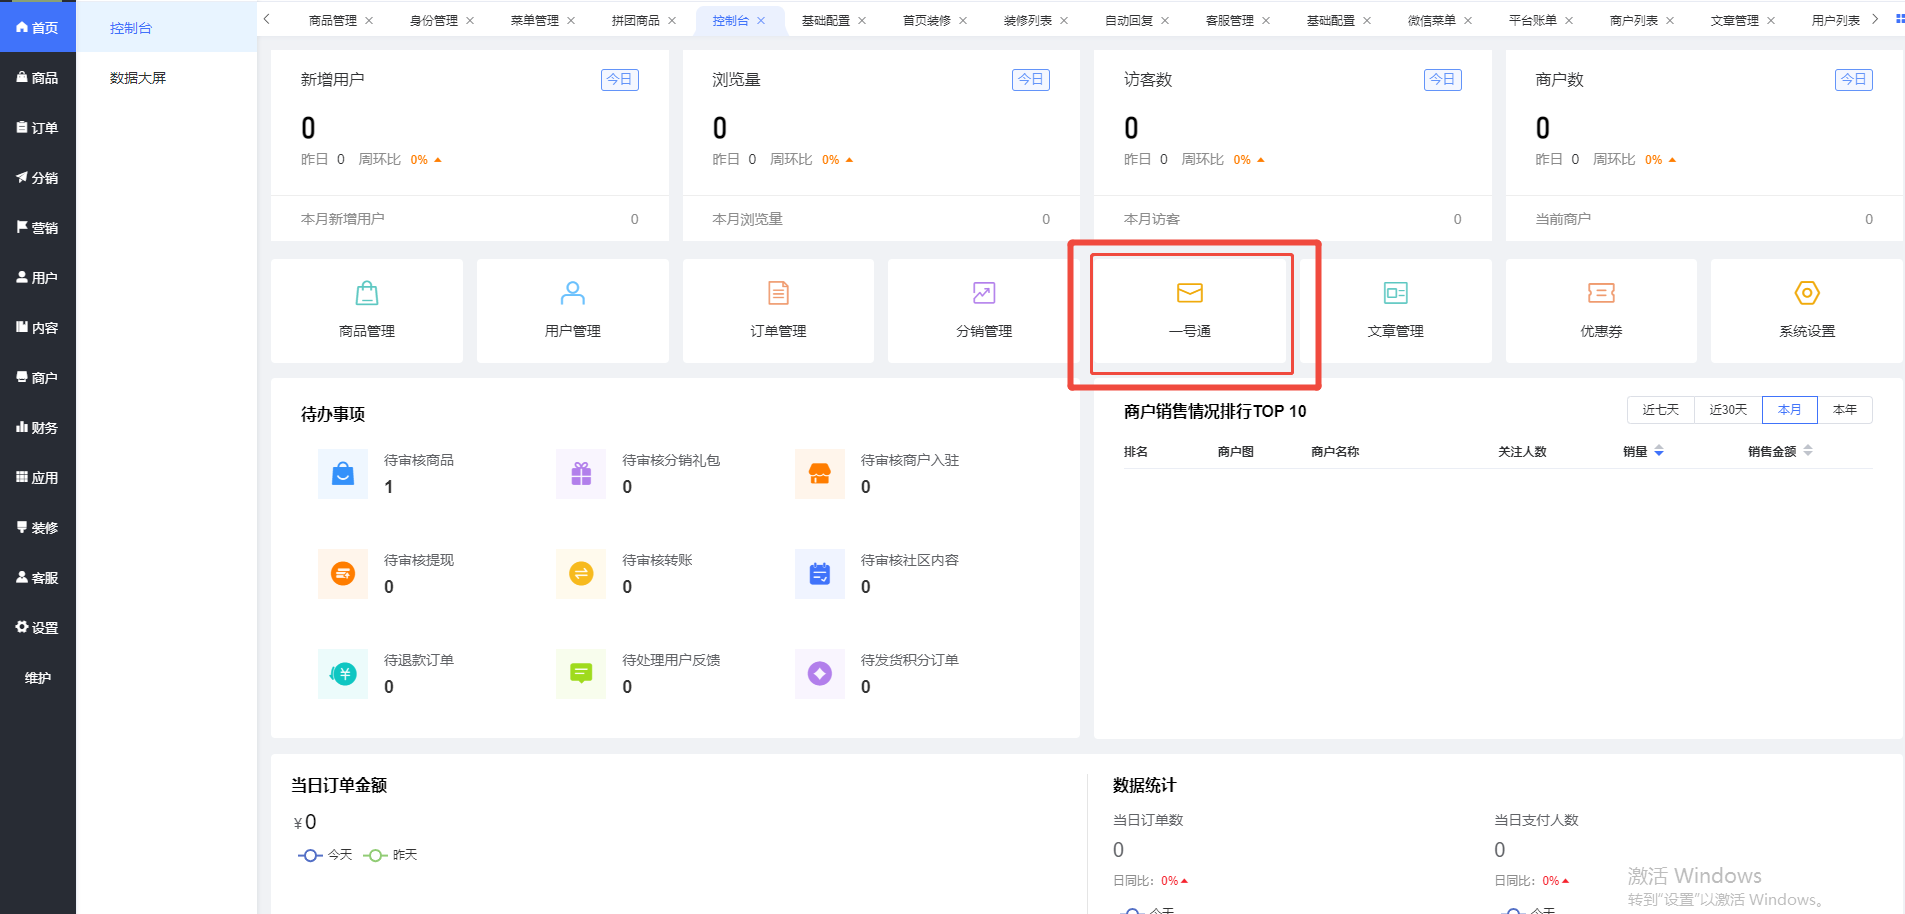Image resolution: width=1905 pixels, height=914 pixels.
Task: Switch to the 首页装修 tab
Action: (927, 21)
